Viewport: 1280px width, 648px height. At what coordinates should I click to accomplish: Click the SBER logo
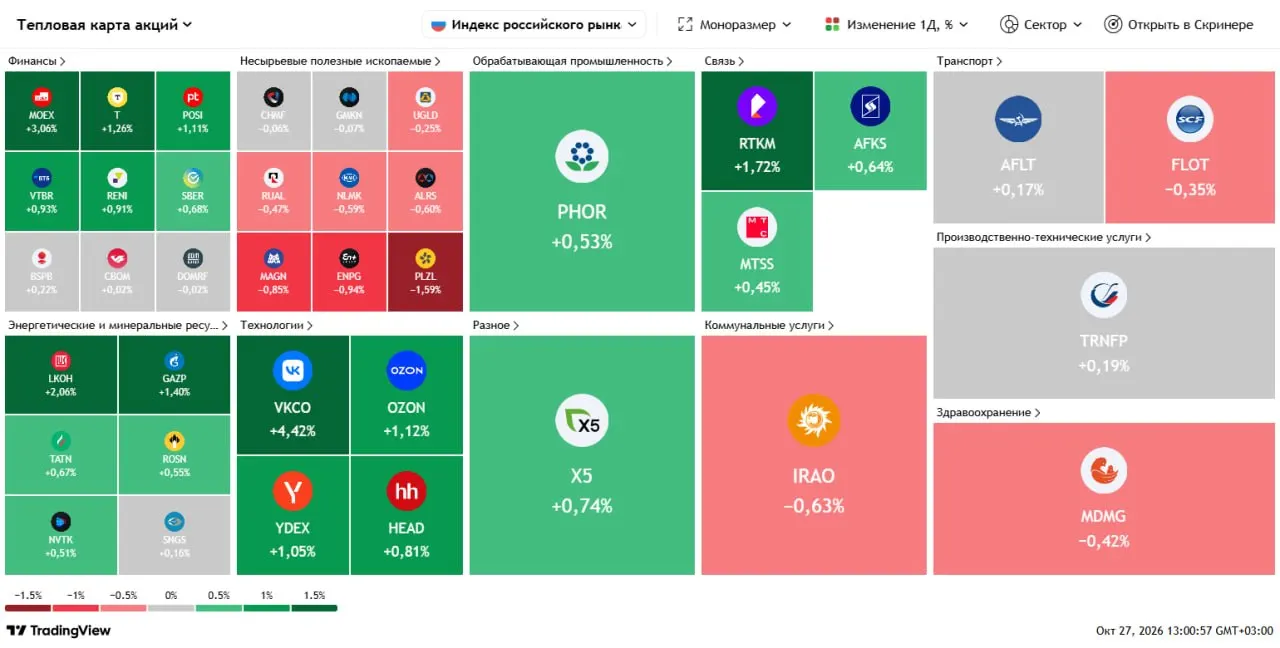(x=193, y=178)
